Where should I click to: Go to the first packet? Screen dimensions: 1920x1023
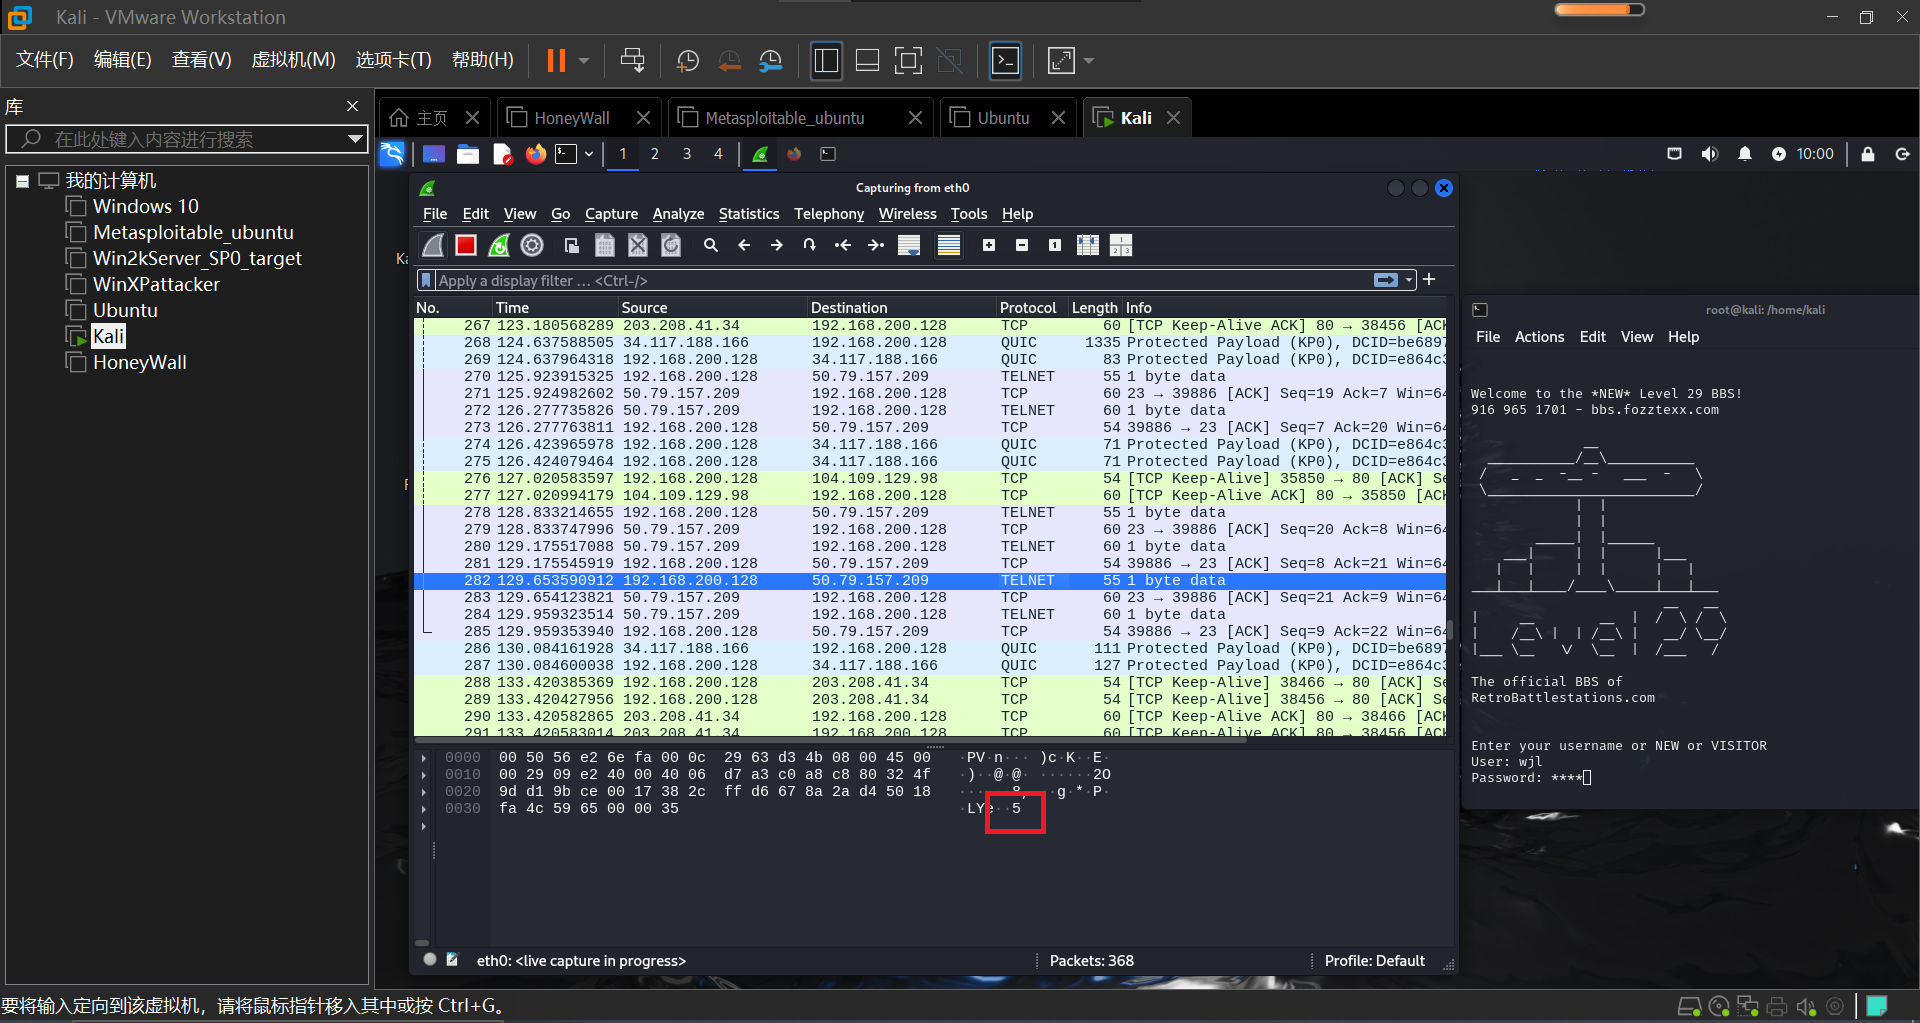click(843, 245)
